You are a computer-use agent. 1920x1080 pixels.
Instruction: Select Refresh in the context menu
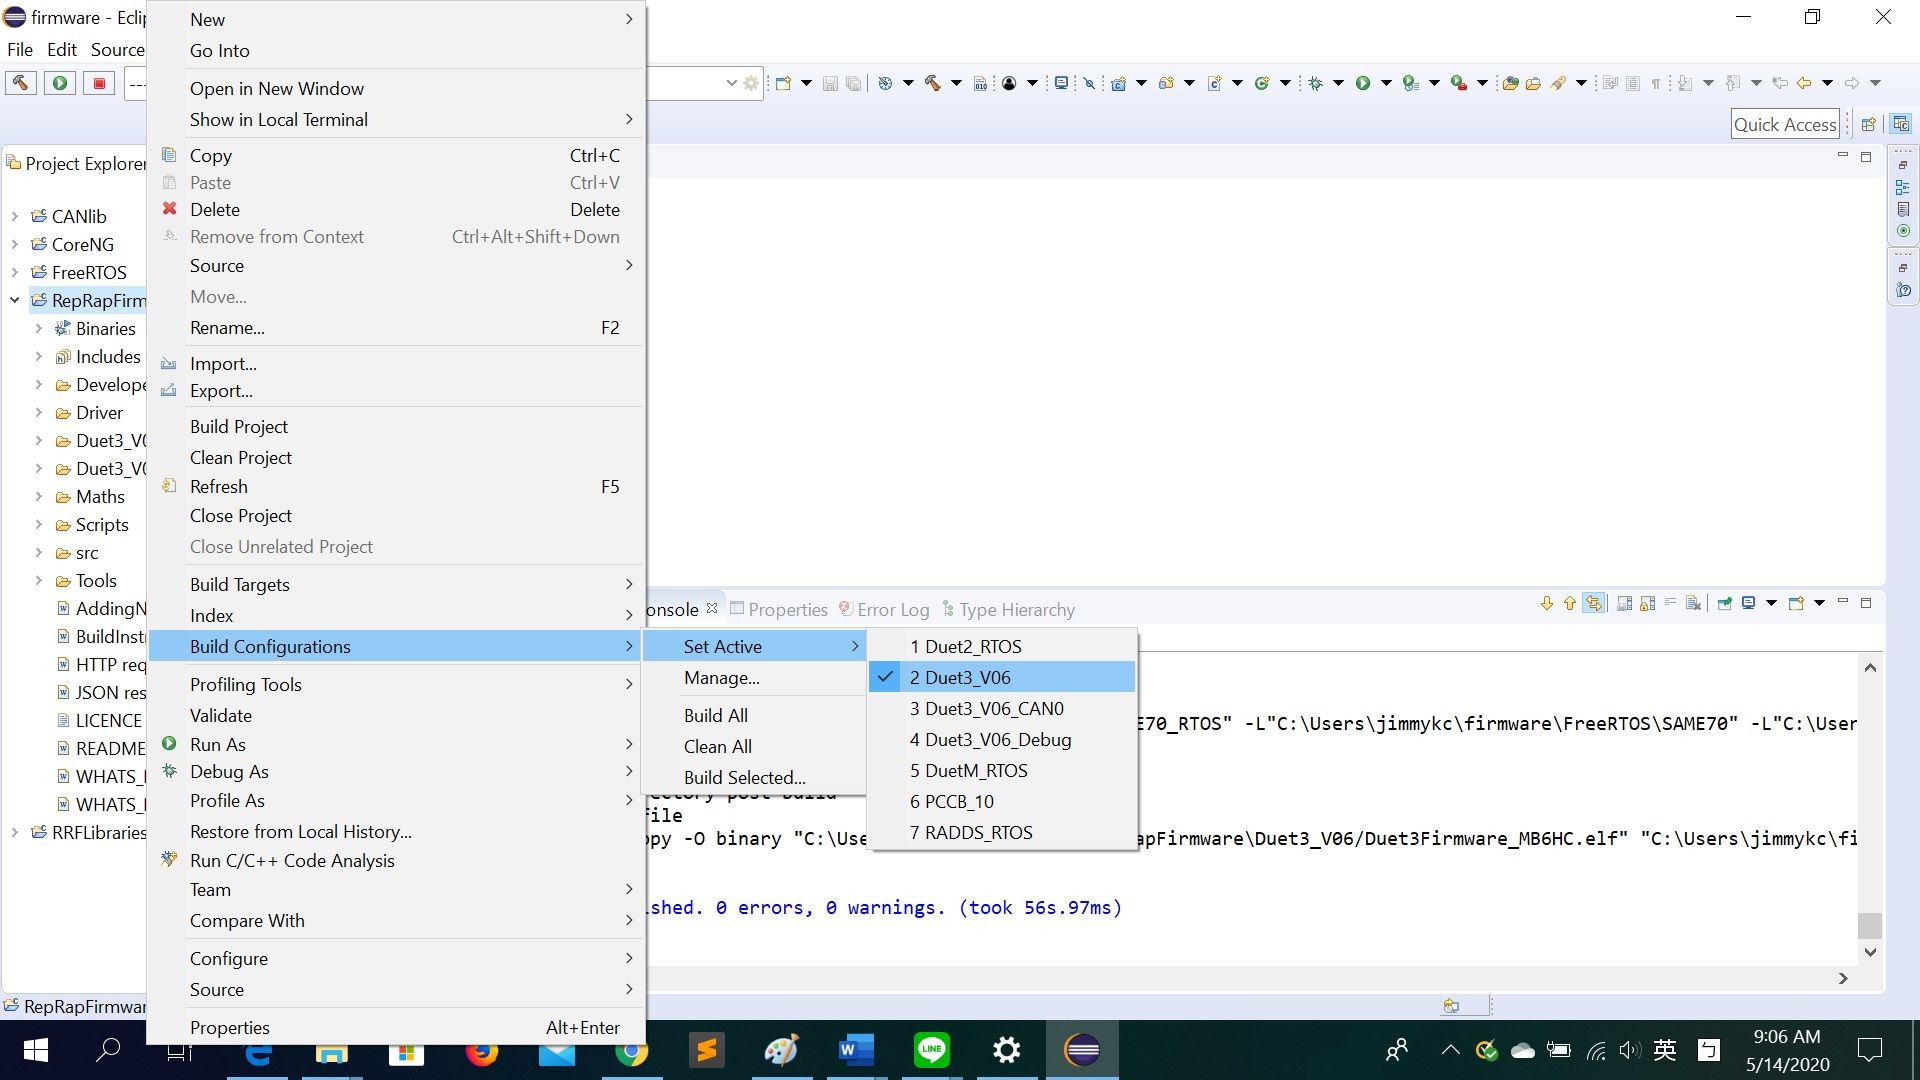[396, 486]
